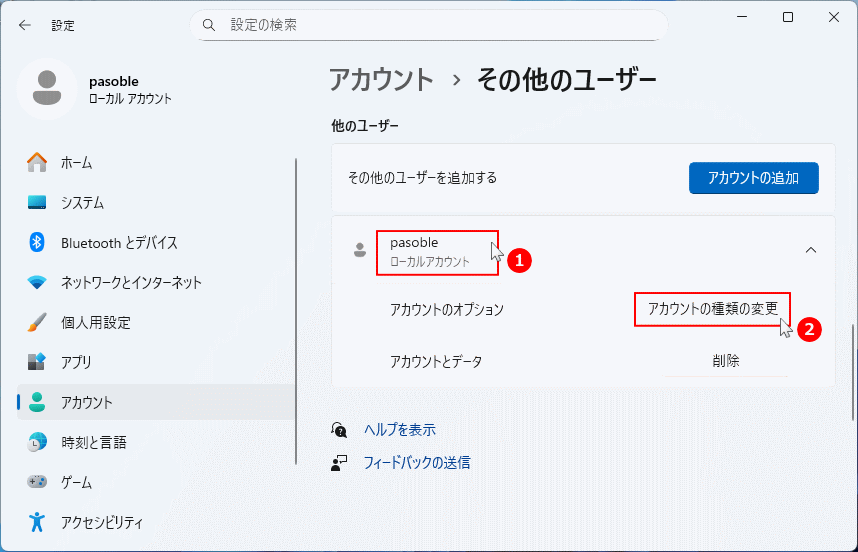Click pasoble name in sidebar profile

click(114, 81)
